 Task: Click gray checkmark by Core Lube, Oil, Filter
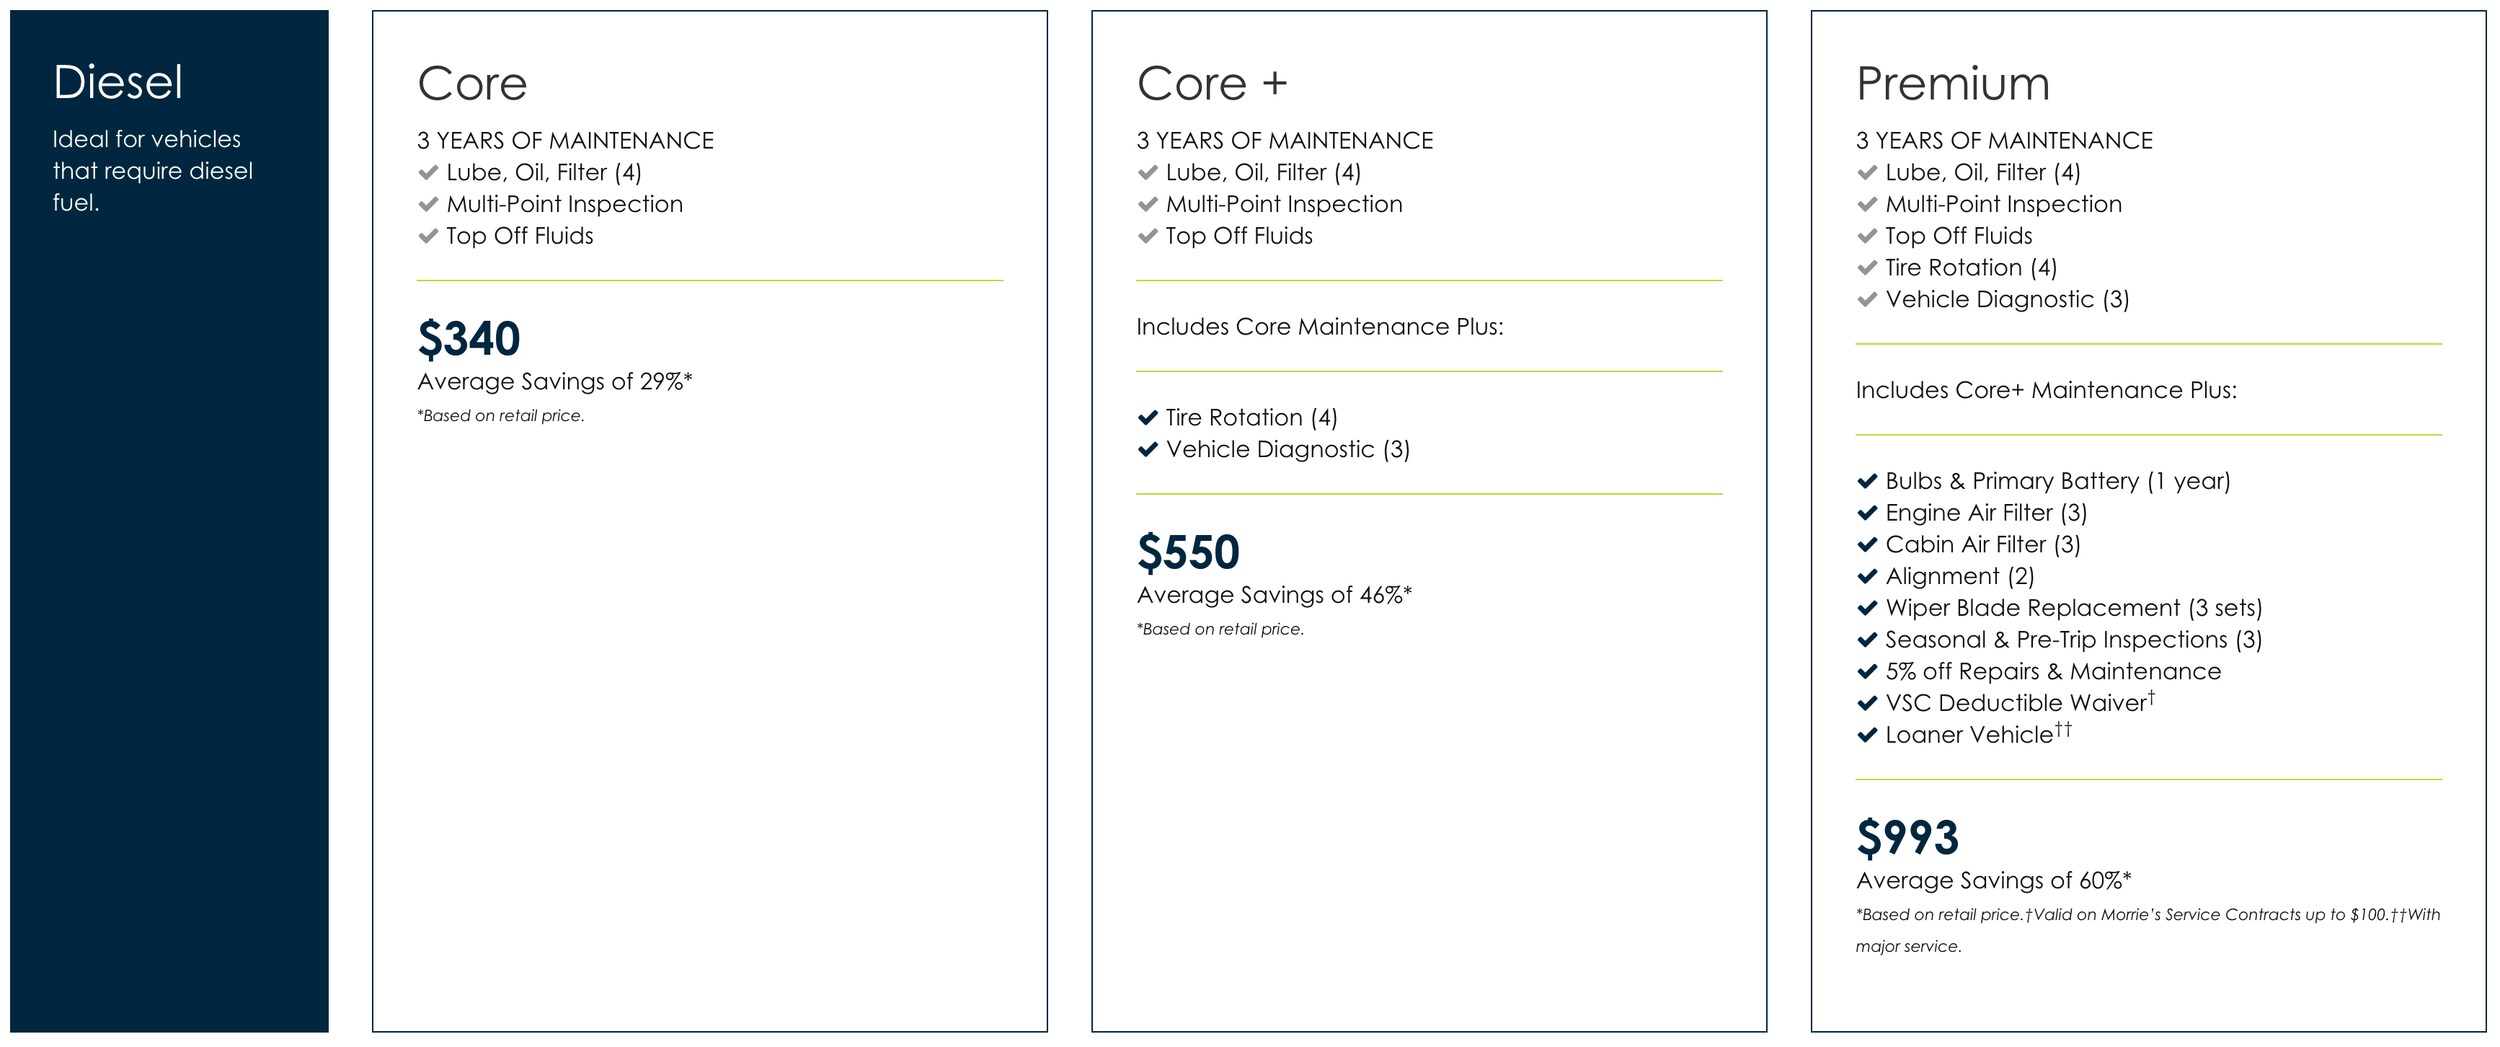click(x=429, y=173)
